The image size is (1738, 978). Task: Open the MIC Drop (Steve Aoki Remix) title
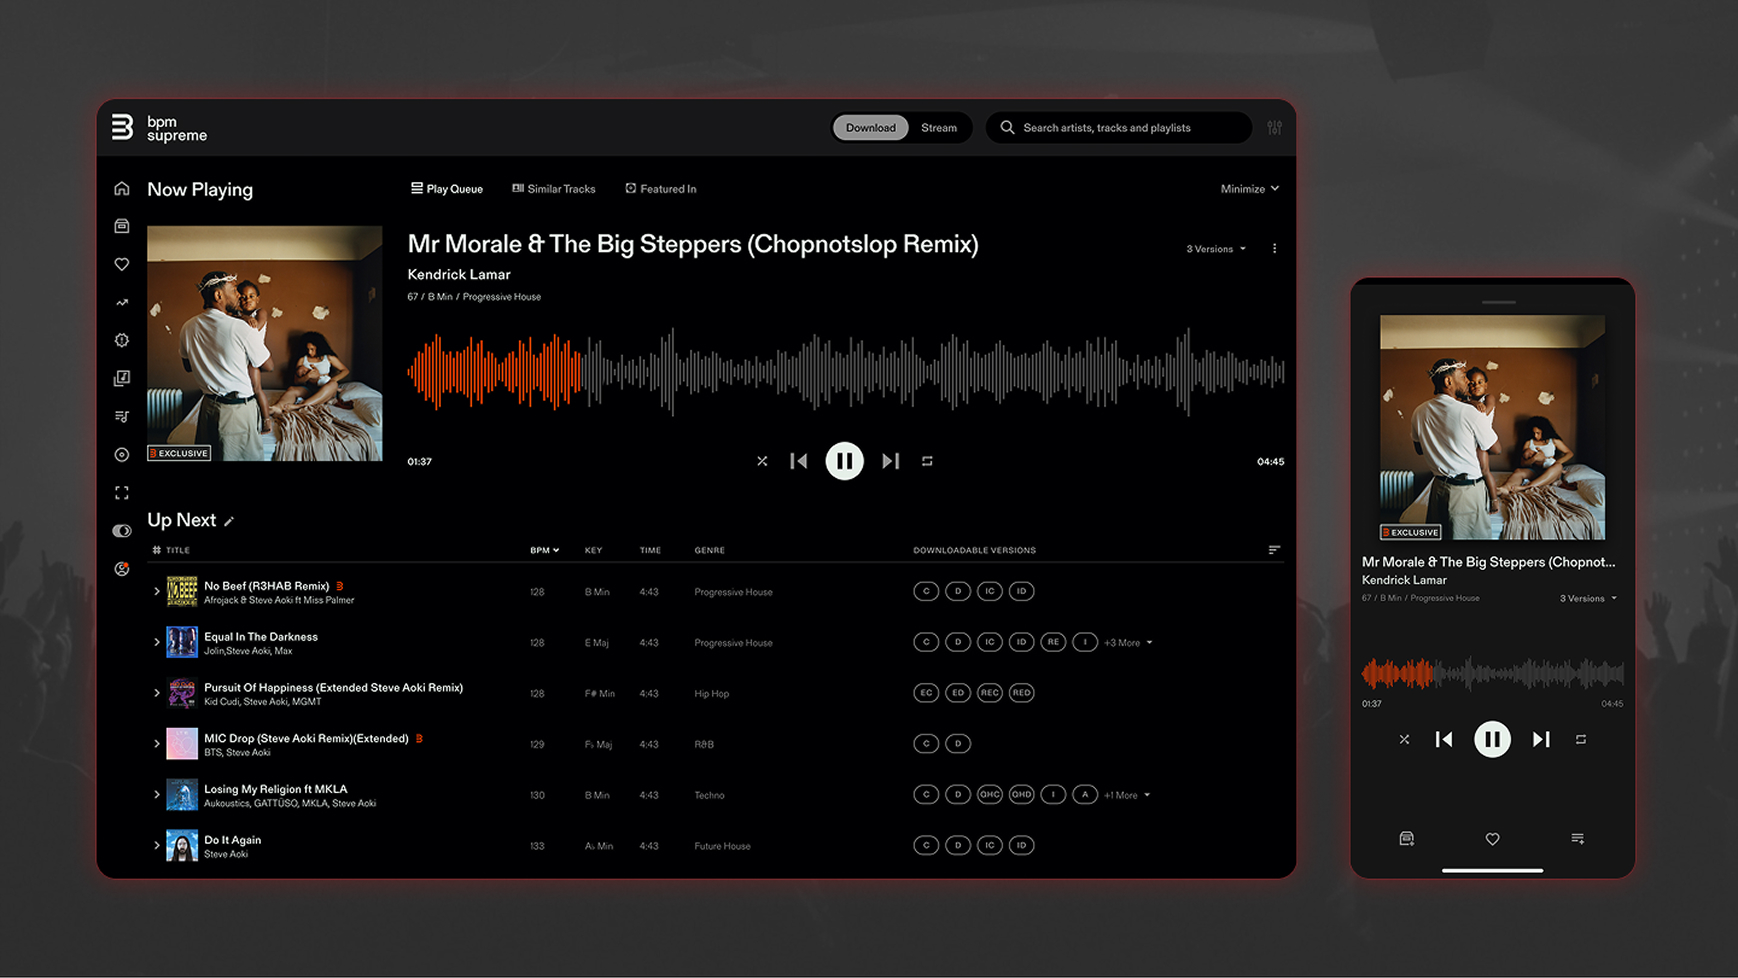pos(306,738)
